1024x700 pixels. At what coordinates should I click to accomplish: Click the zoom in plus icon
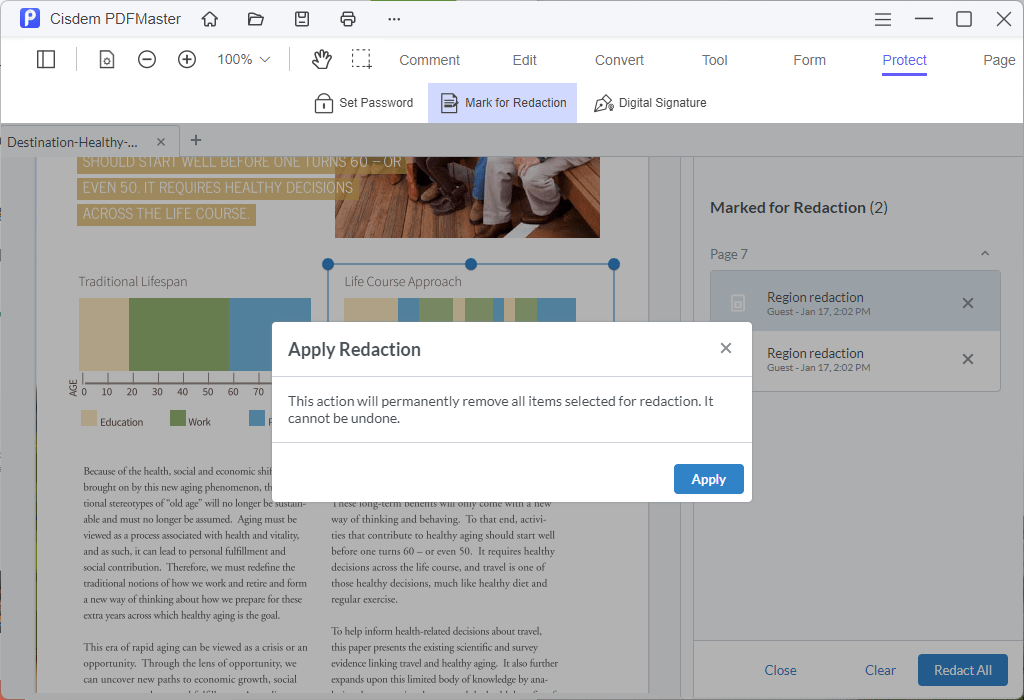tap(187, 59)
